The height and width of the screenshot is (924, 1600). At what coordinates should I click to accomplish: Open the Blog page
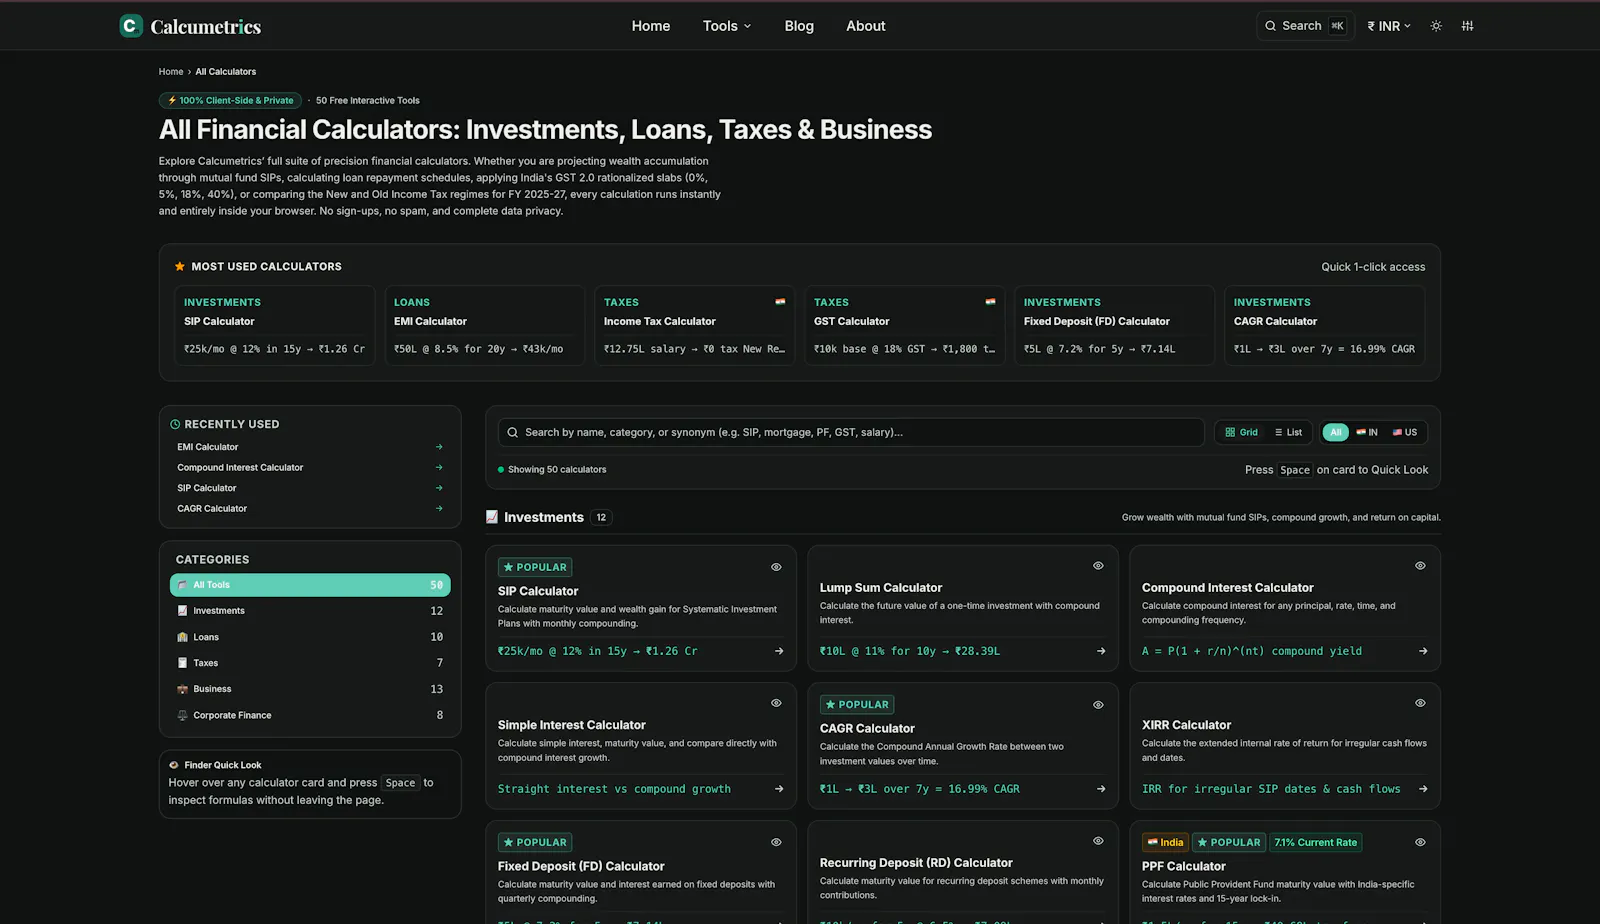(x=799, y=26)
